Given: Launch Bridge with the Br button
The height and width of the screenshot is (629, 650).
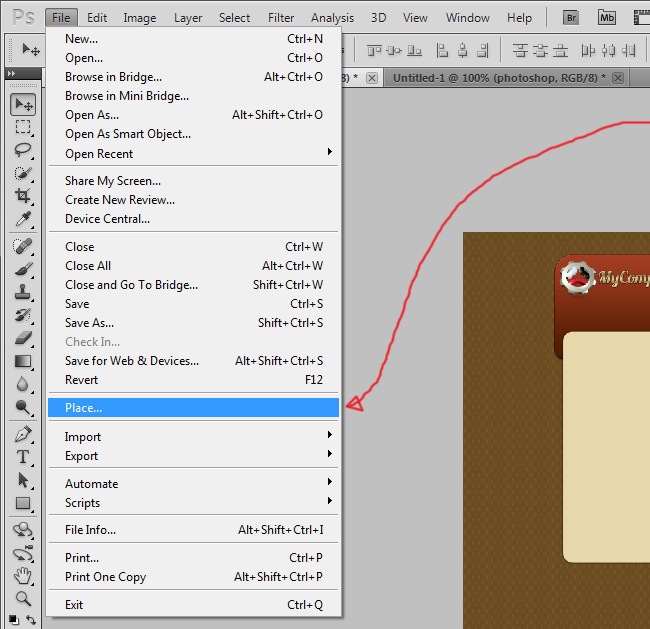Looking at the screenshot, I should [571, 17].
